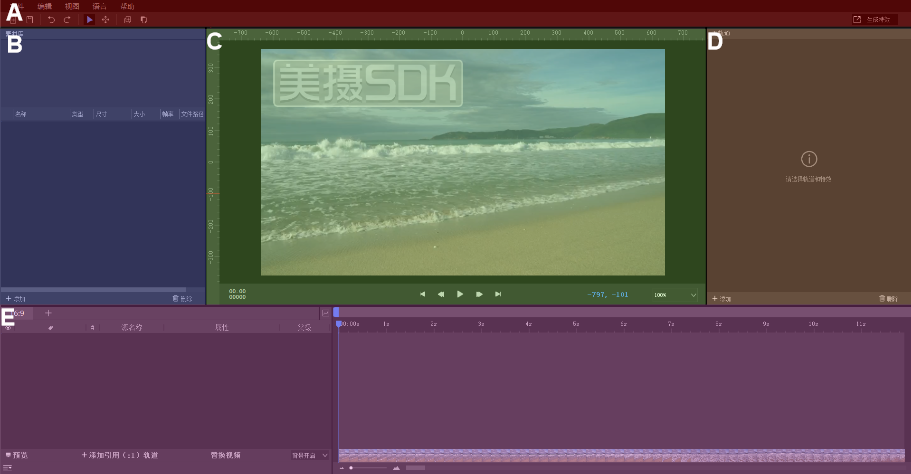The height and width of the screenshot is (474, 911).
Task: Click the 预览 button at the timeline bottom
Action: pyautogui.click(x=17, y=455)
